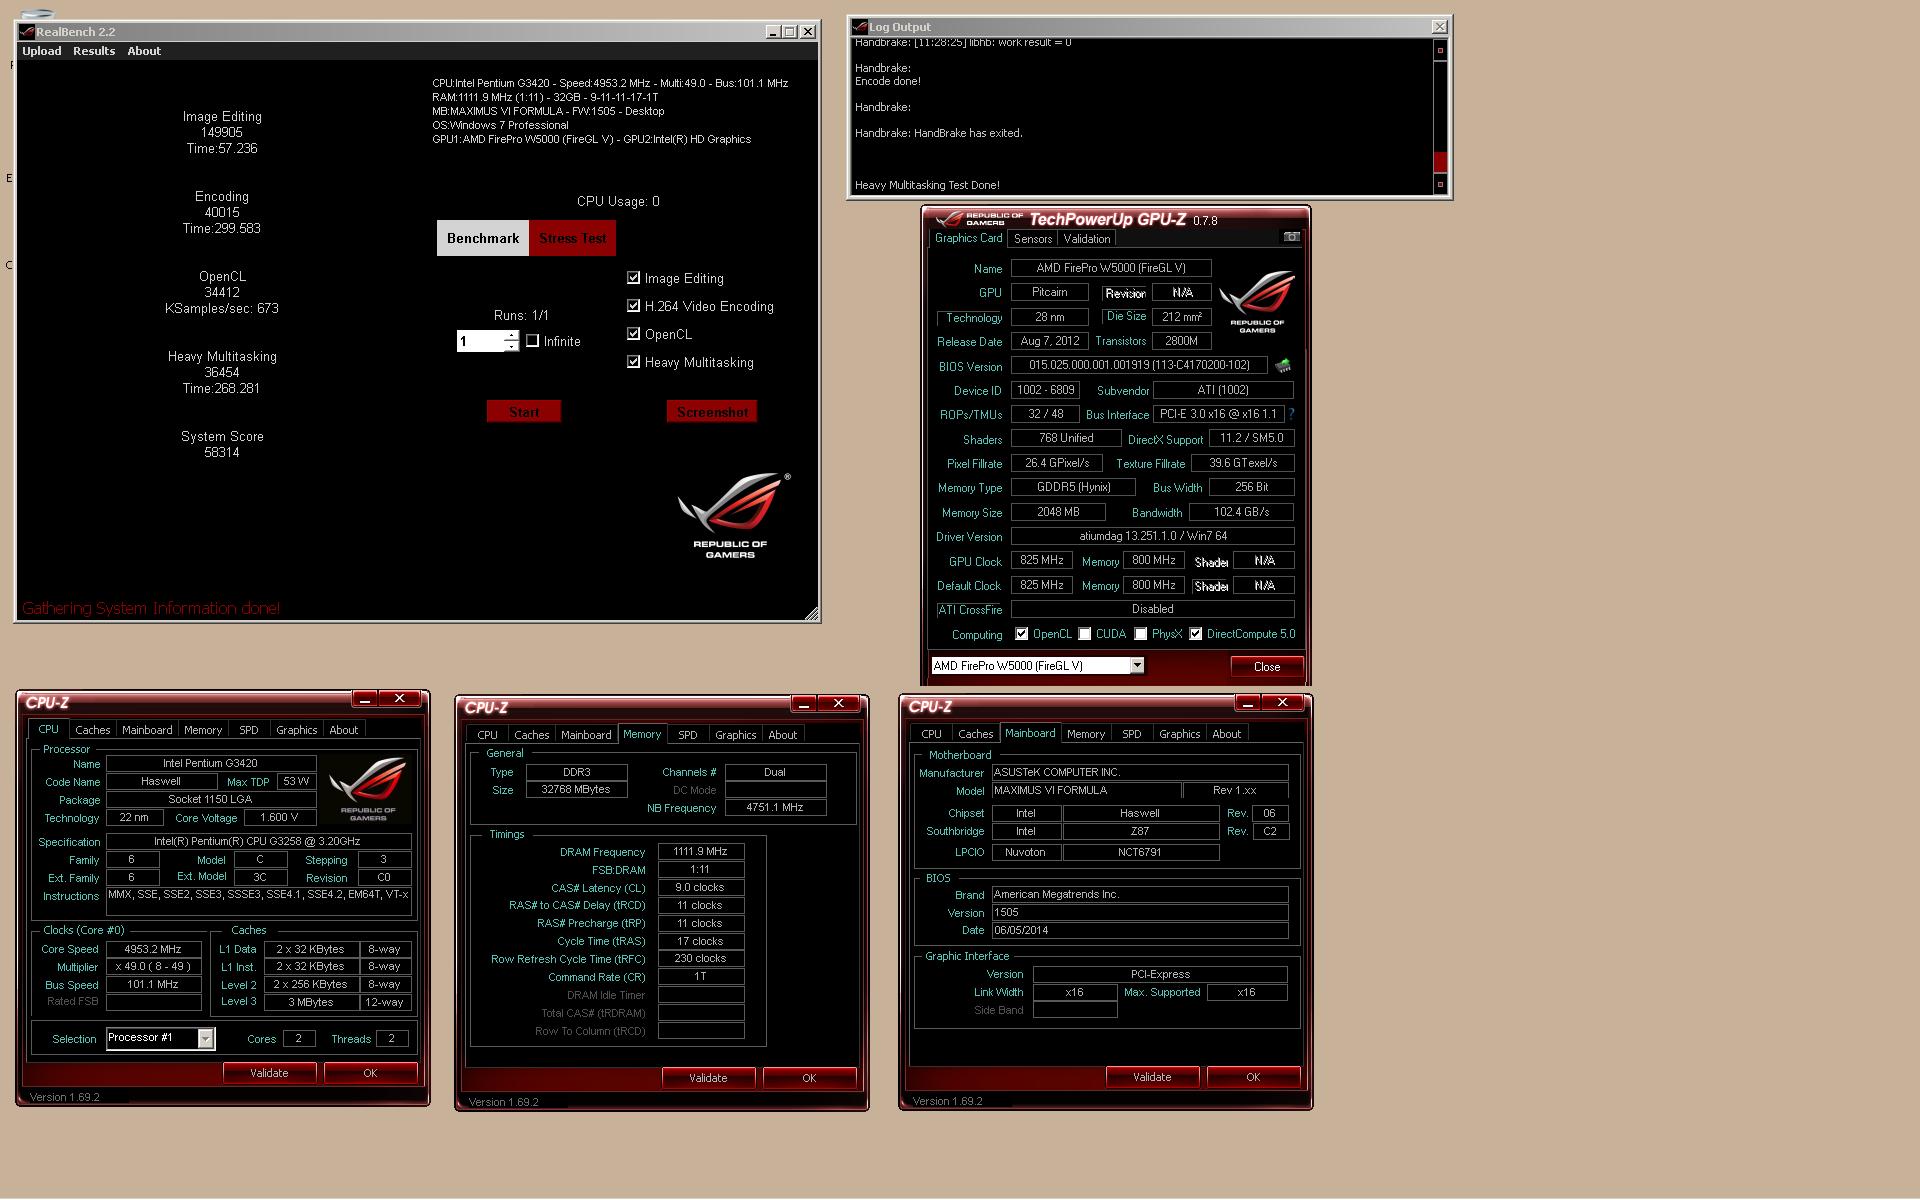1920x1200 pixels.
Task: Open the Results menu in RealBench
Action: (94, 51)
